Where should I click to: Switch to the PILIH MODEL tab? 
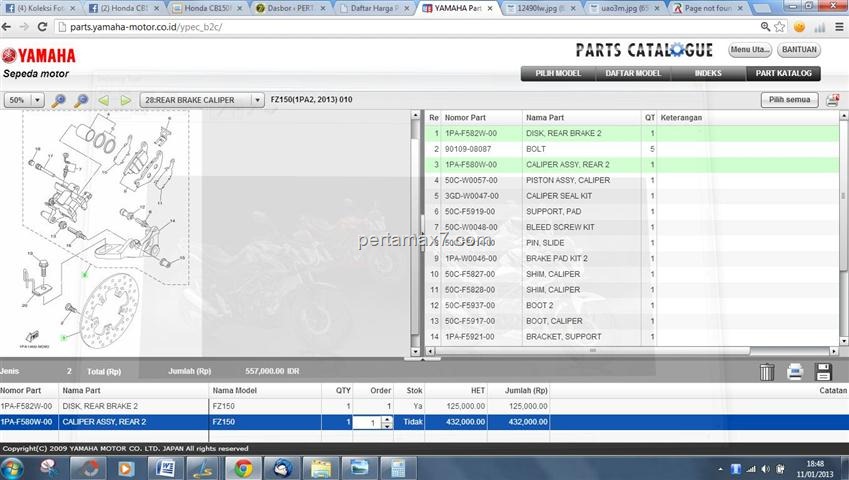pos(558,73)
